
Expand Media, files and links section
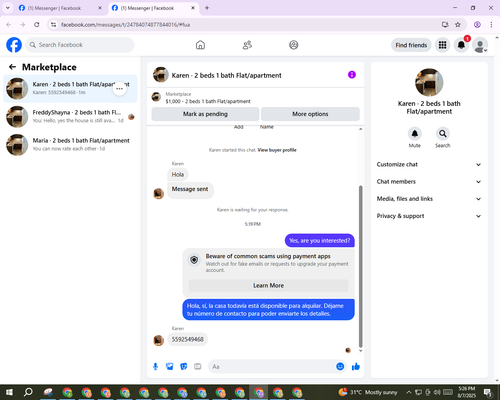(429, 199)
